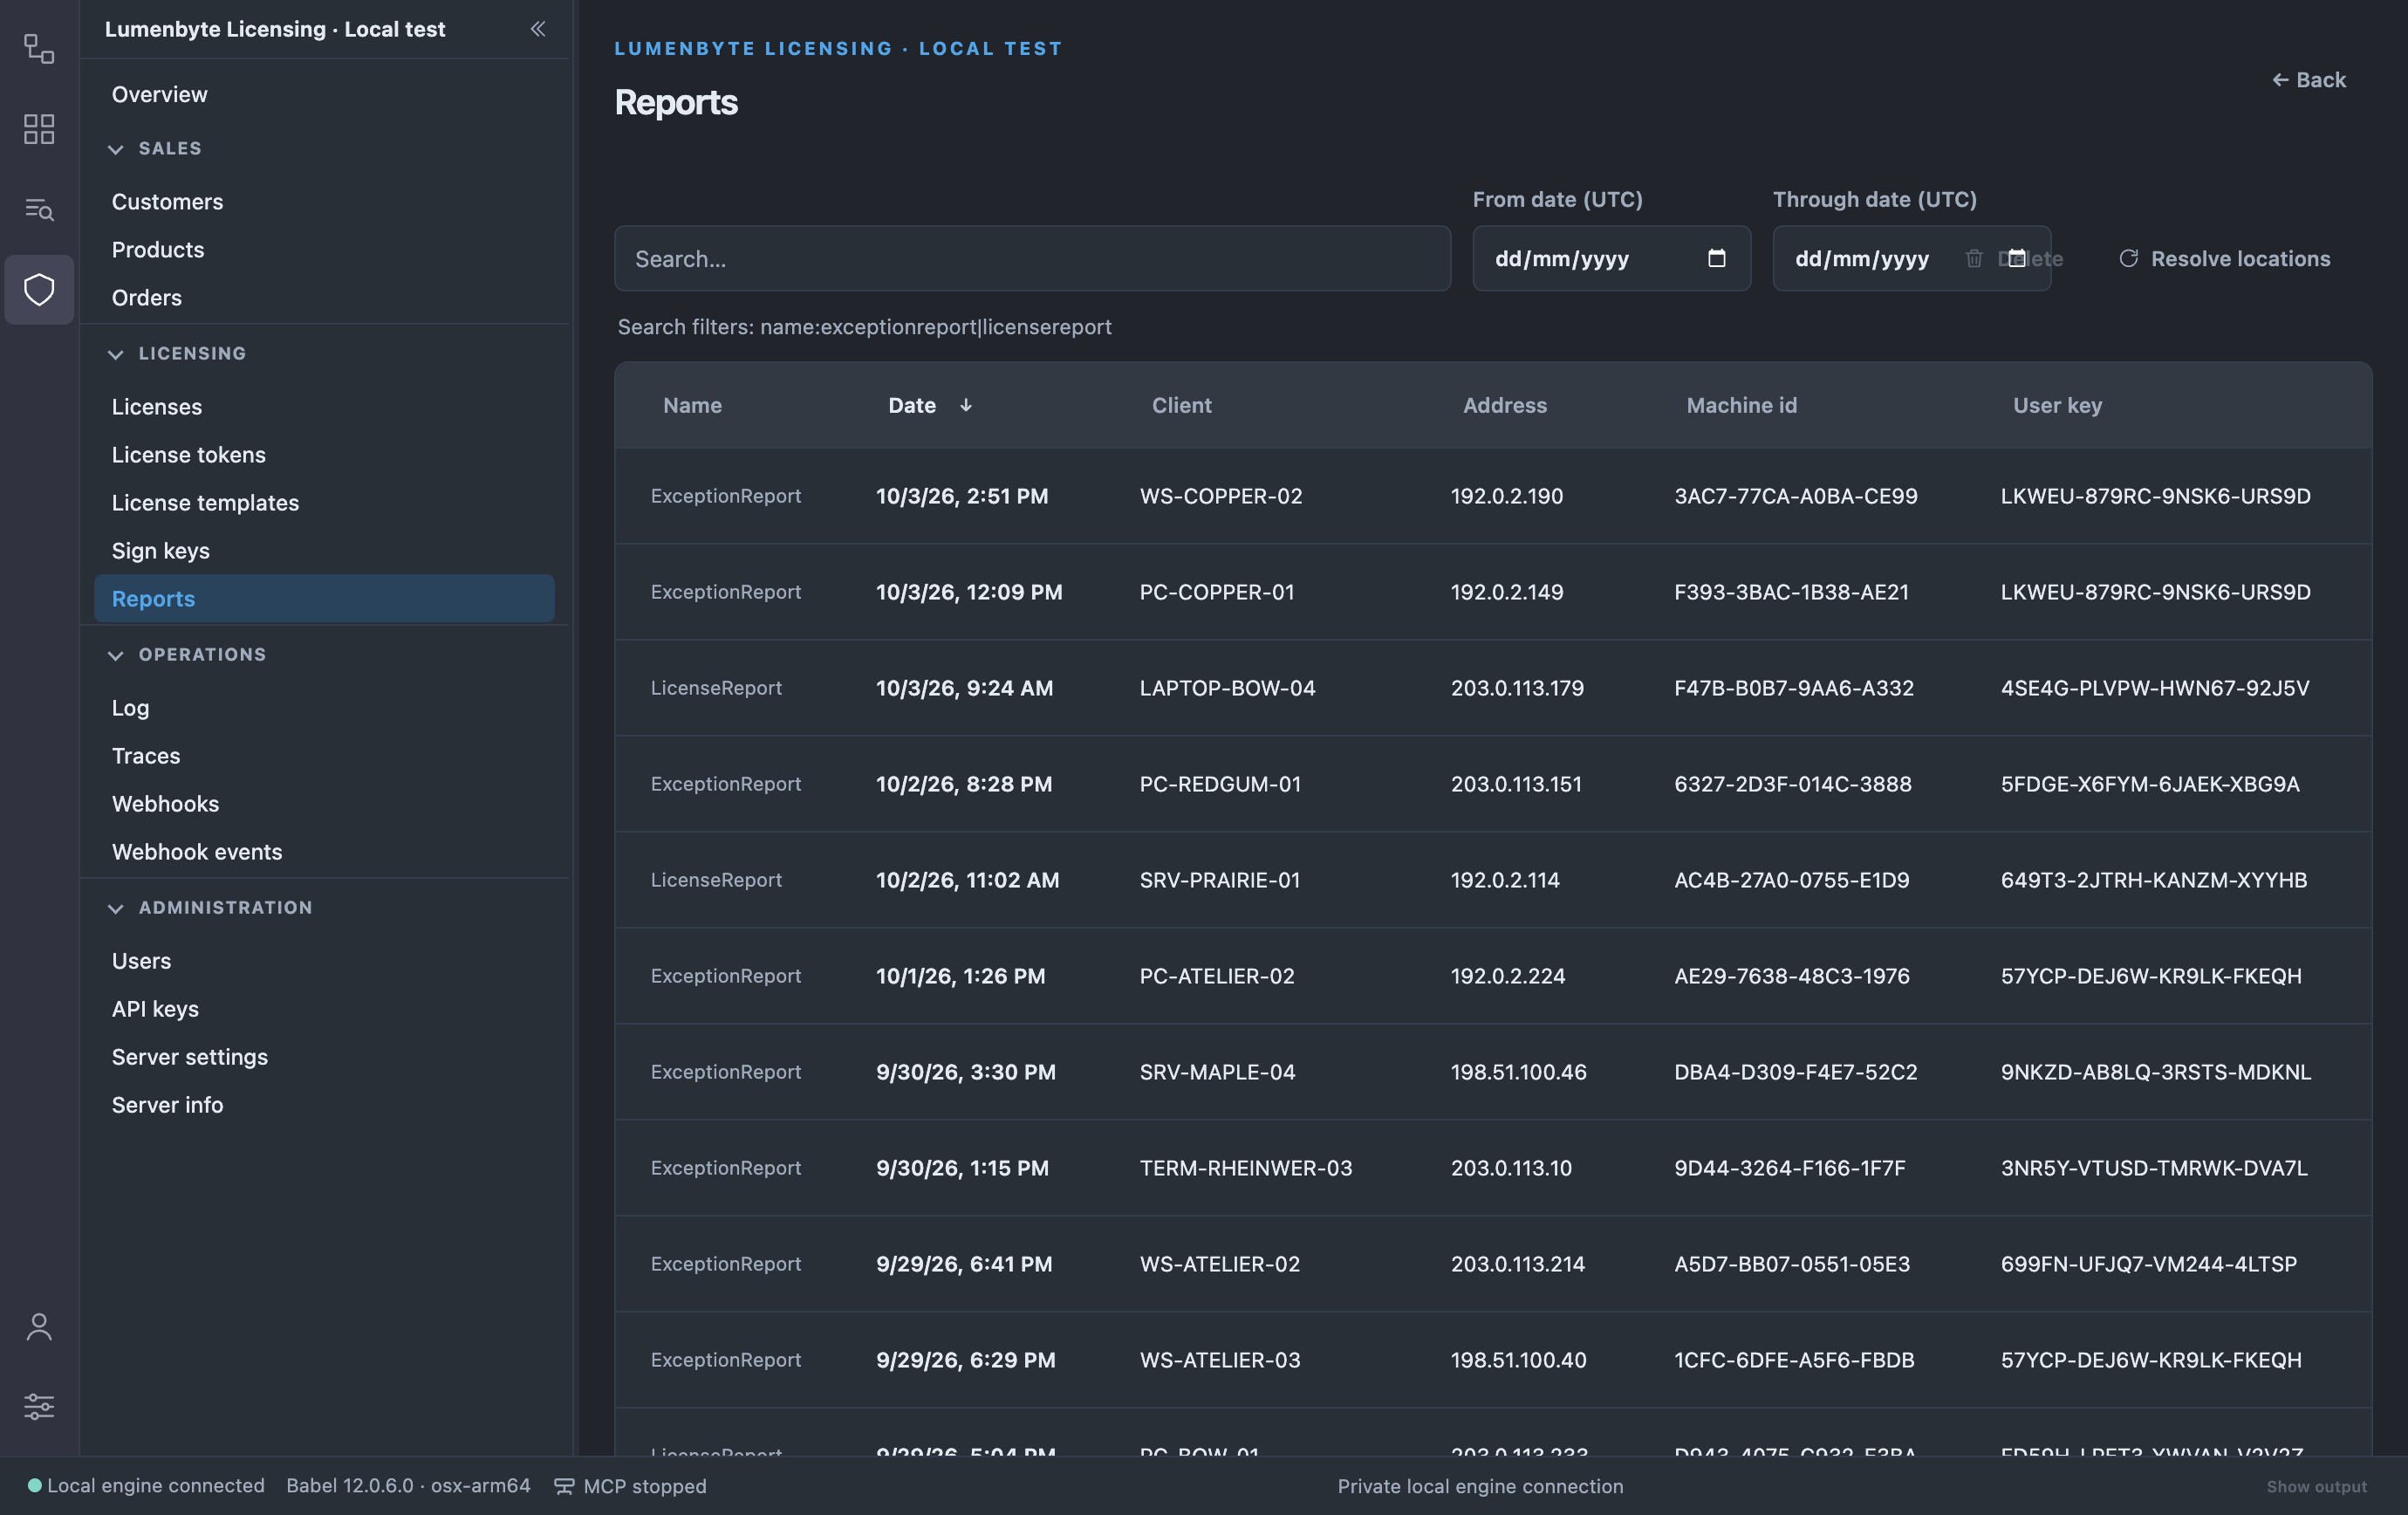Sort by the Client column header
The height and width of the screenshot is (1515, 2408).
[1181, 405]
